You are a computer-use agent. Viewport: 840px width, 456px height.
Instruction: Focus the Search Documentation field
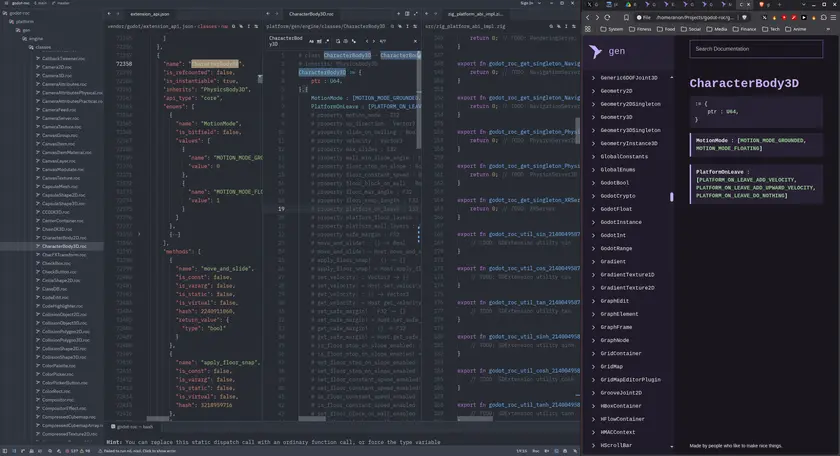(x=756, y=49)
